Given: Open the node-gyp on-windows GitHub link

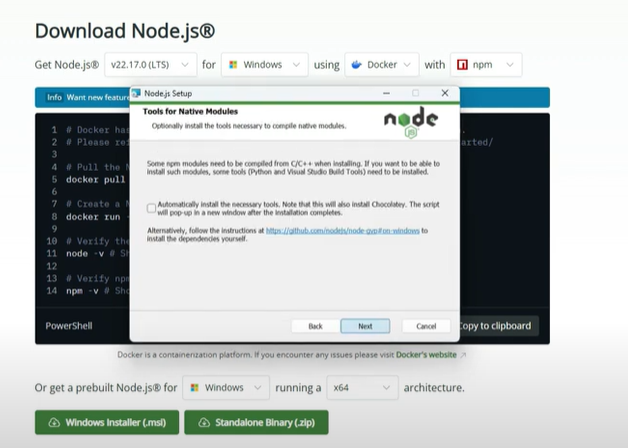Looking at the screenshot, I should (342, 231).
